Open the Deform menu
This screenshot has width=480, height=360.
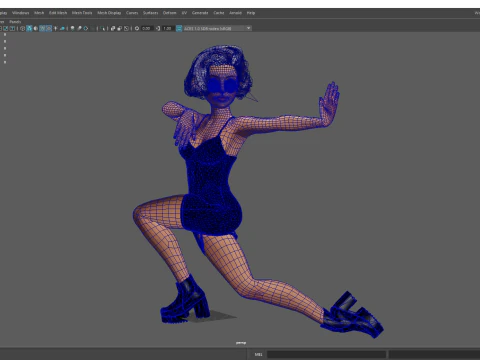[x=169, y=13]
